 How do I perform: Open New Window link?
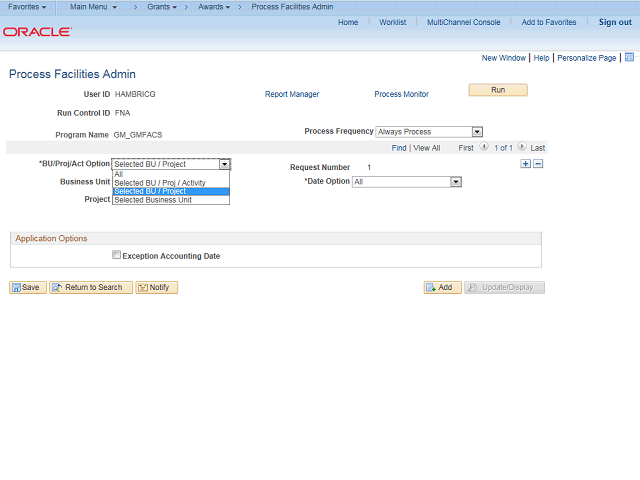point(504,58)
